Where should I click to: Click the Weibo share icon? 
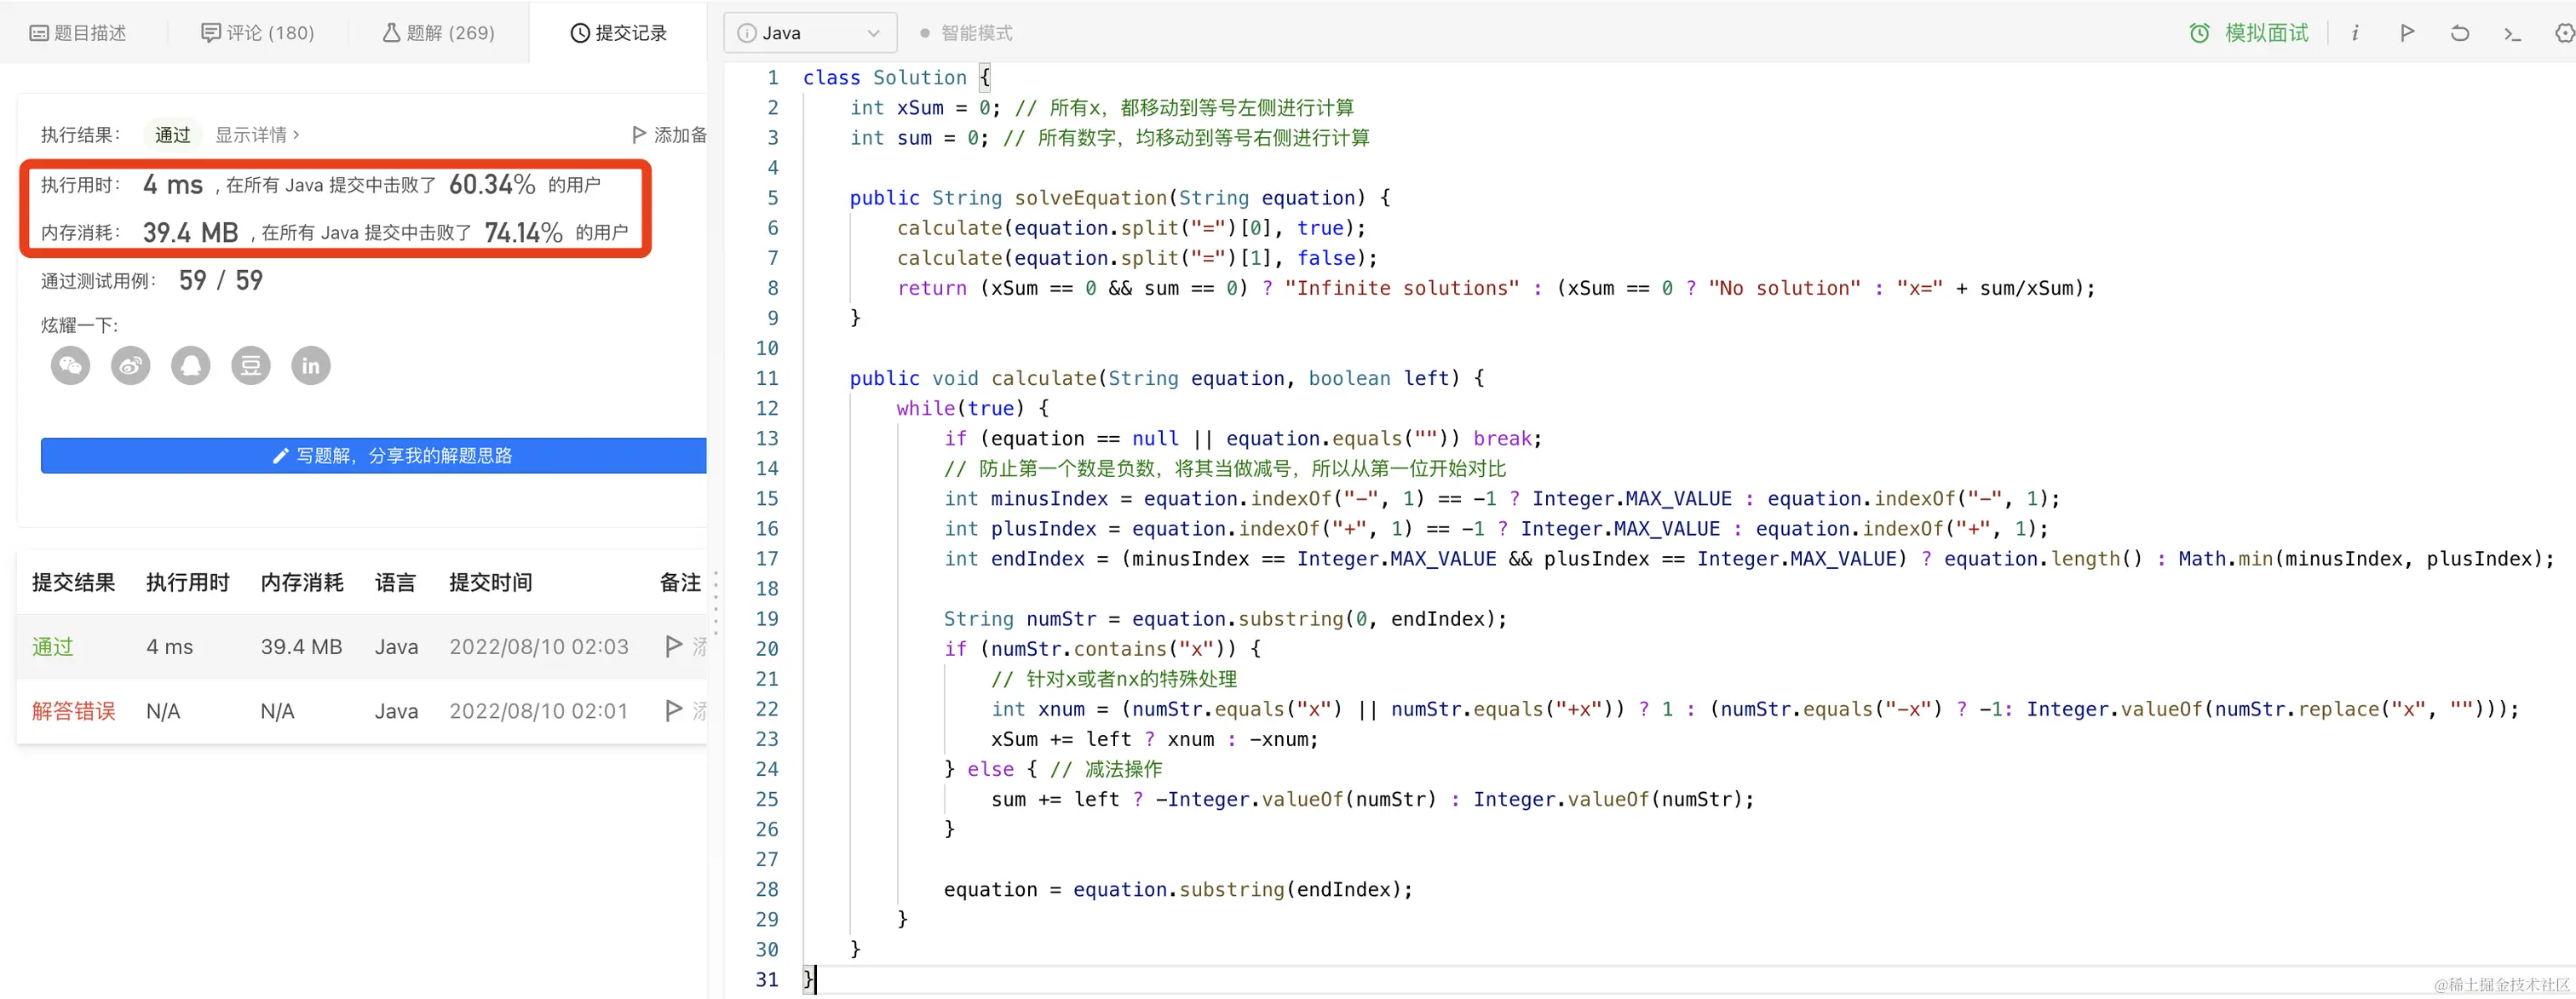click(130, 365)
